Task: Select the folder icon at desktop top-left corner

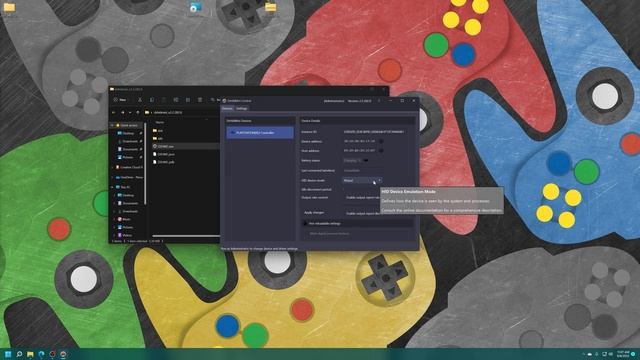Action: (9, 7)
